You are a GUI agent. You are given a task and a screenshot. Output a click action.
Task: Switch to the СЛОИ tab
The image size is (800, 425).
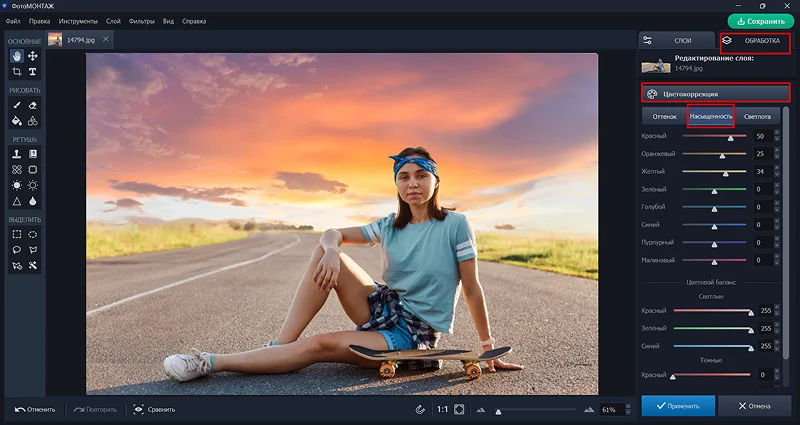click(x=676, y=40)
